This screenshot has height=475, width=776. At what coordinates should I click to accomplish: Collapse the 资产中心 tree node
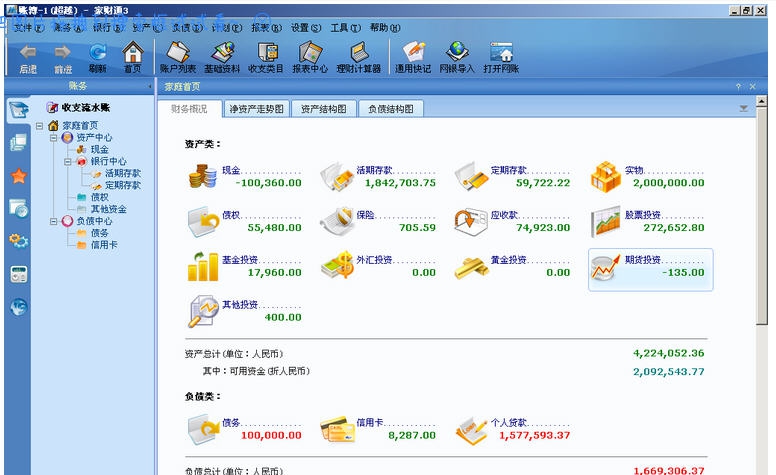[53, 138]
